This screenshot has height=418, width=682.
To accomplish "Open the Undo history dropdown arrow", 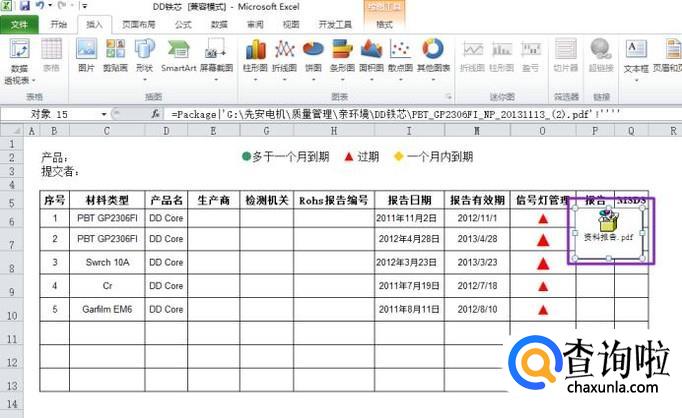I will 50,6.
